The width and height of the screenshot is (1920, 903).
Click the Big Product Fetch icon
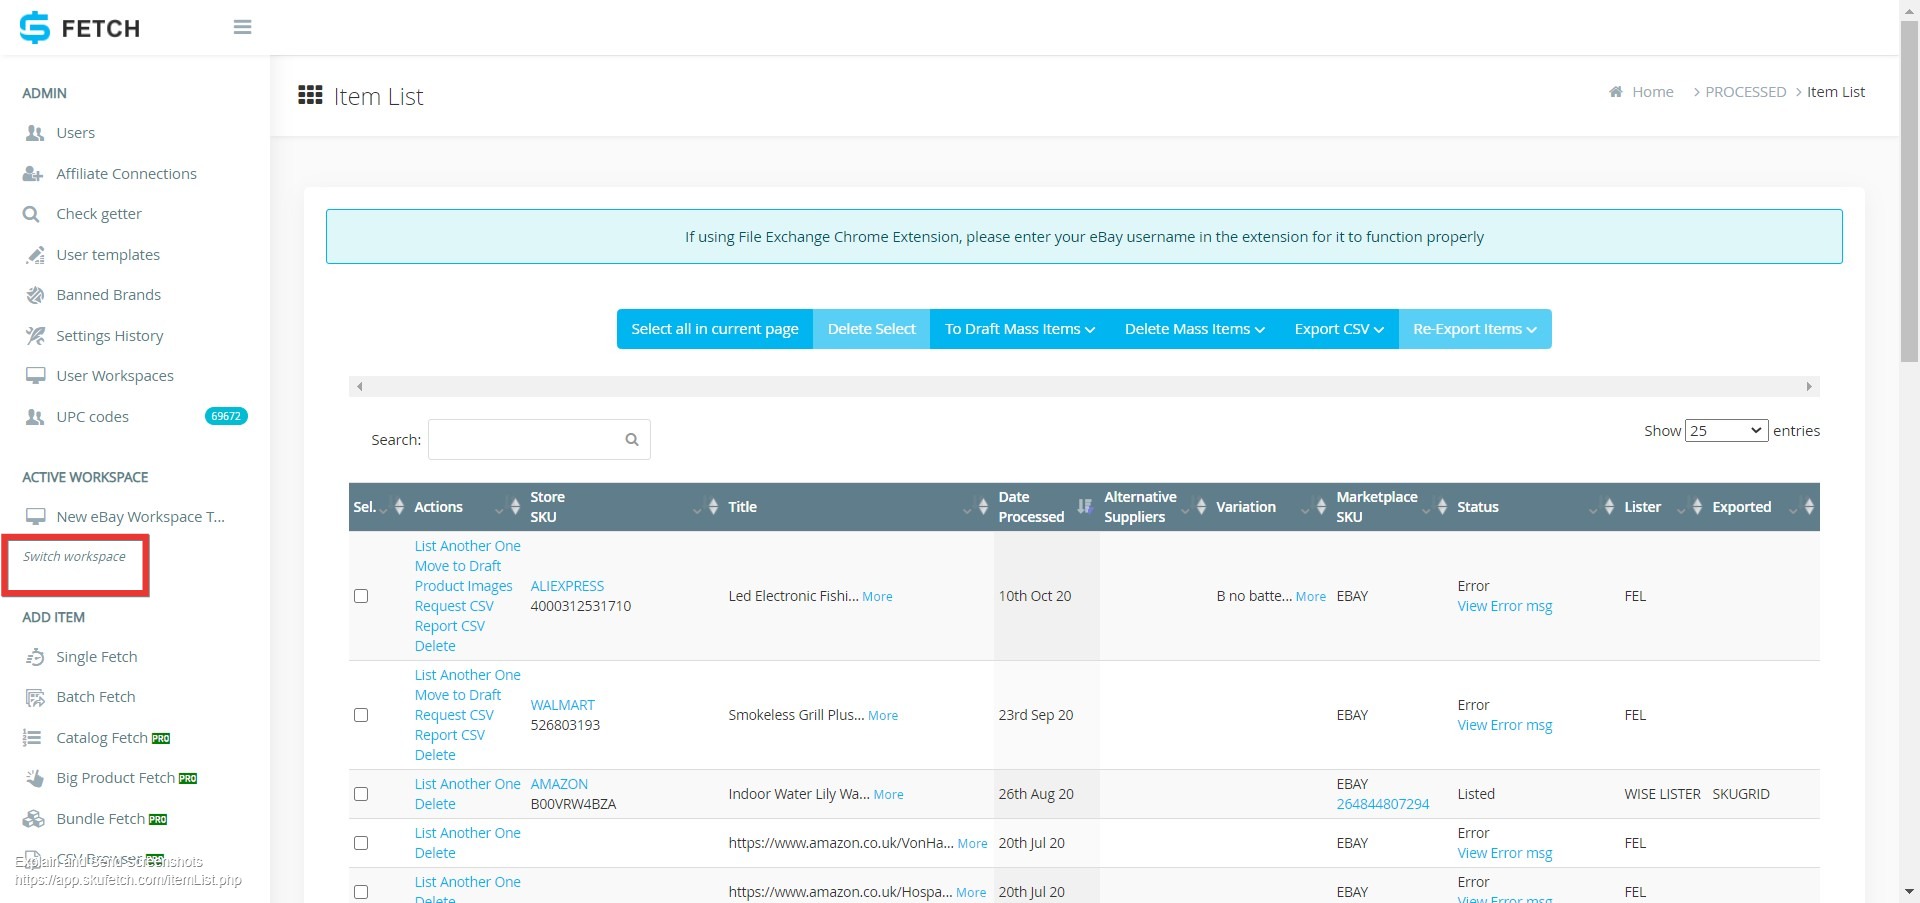coord(35,778)
